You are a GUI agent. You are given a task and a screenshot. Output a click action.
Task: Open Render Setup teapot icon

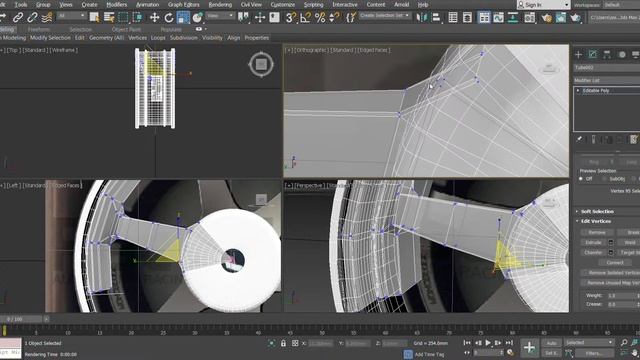[546, 17]
